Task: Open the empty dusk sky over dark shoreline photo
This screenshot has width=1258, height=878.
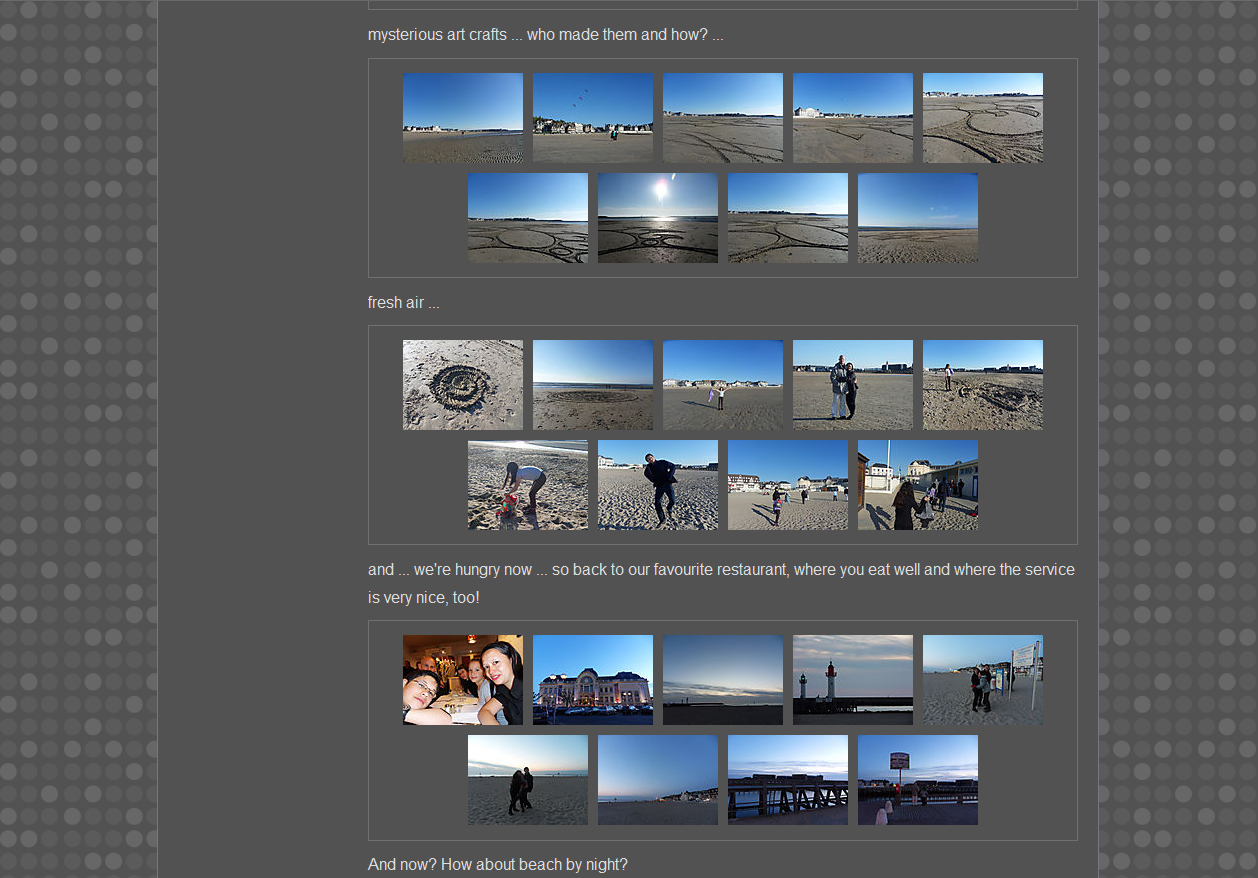Action: (722, 680)
